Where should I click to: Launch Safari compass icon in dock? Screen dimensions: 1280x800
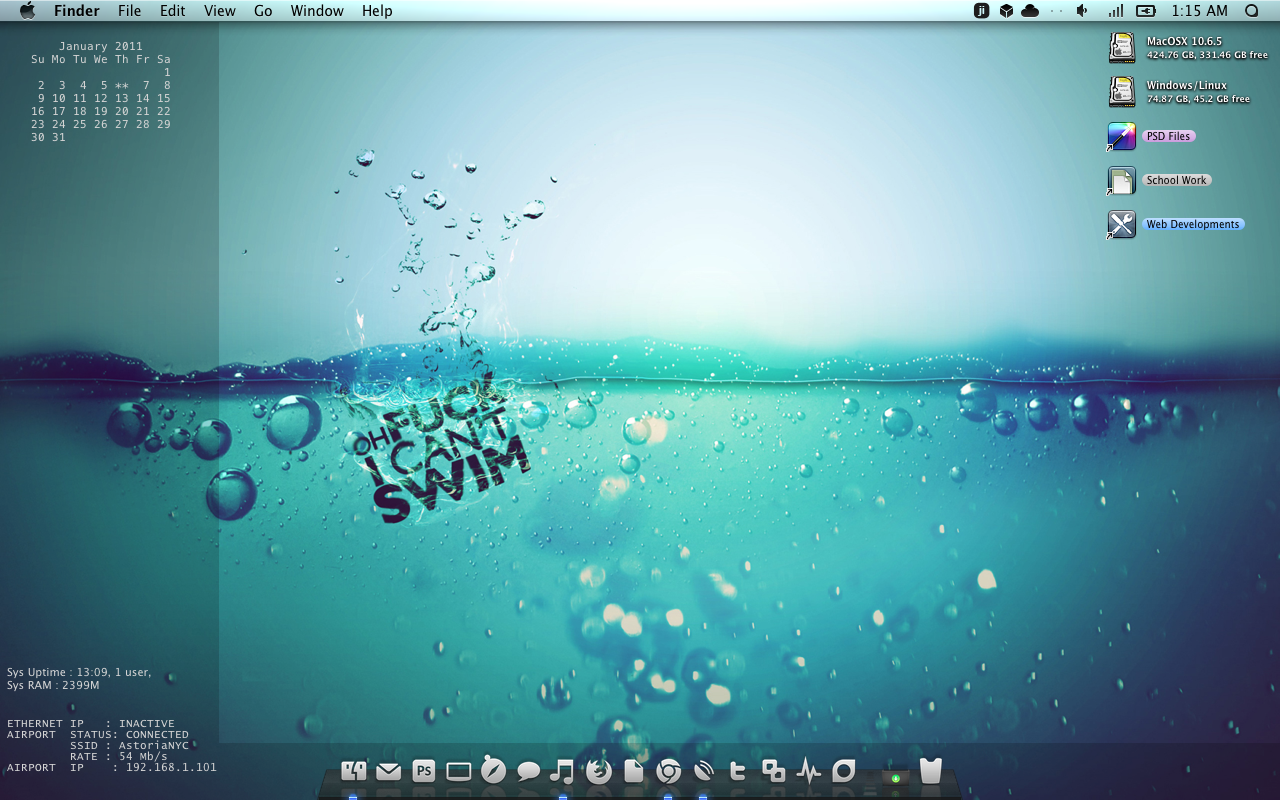(493, 769)
